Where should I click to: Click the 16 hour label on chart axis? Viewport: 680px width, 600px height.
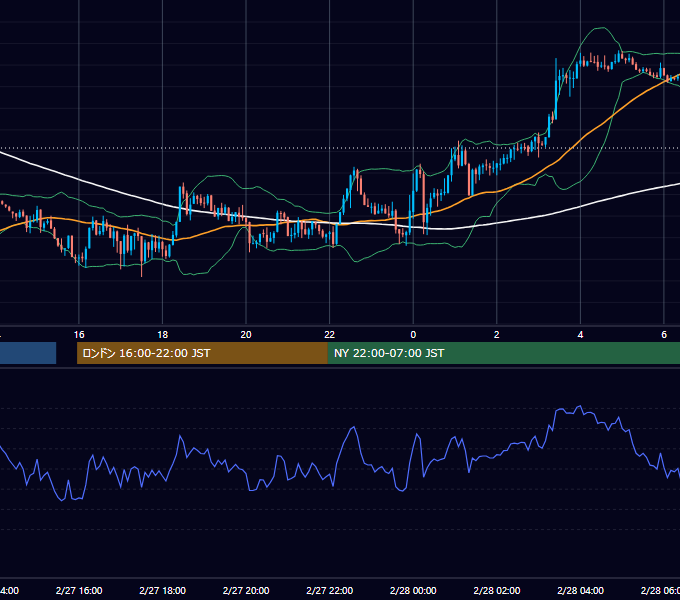click(79, 335)
